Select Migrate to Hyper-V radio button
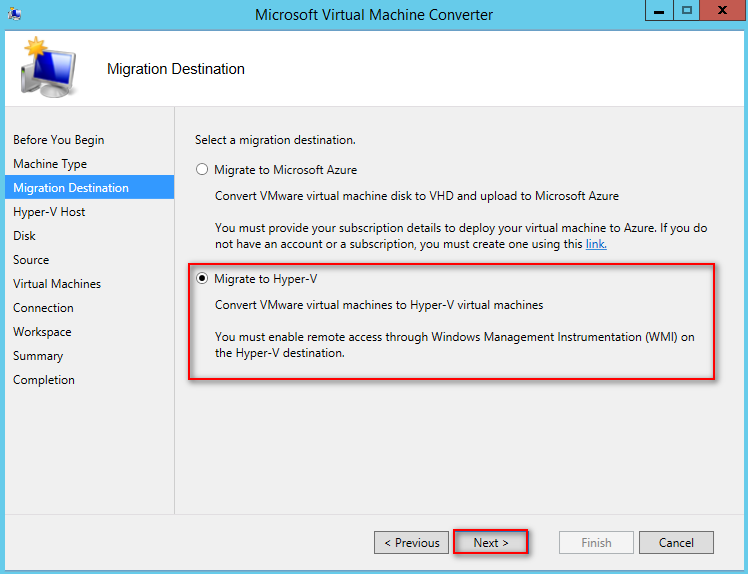 pyautogui.click(x=202, y=278)
